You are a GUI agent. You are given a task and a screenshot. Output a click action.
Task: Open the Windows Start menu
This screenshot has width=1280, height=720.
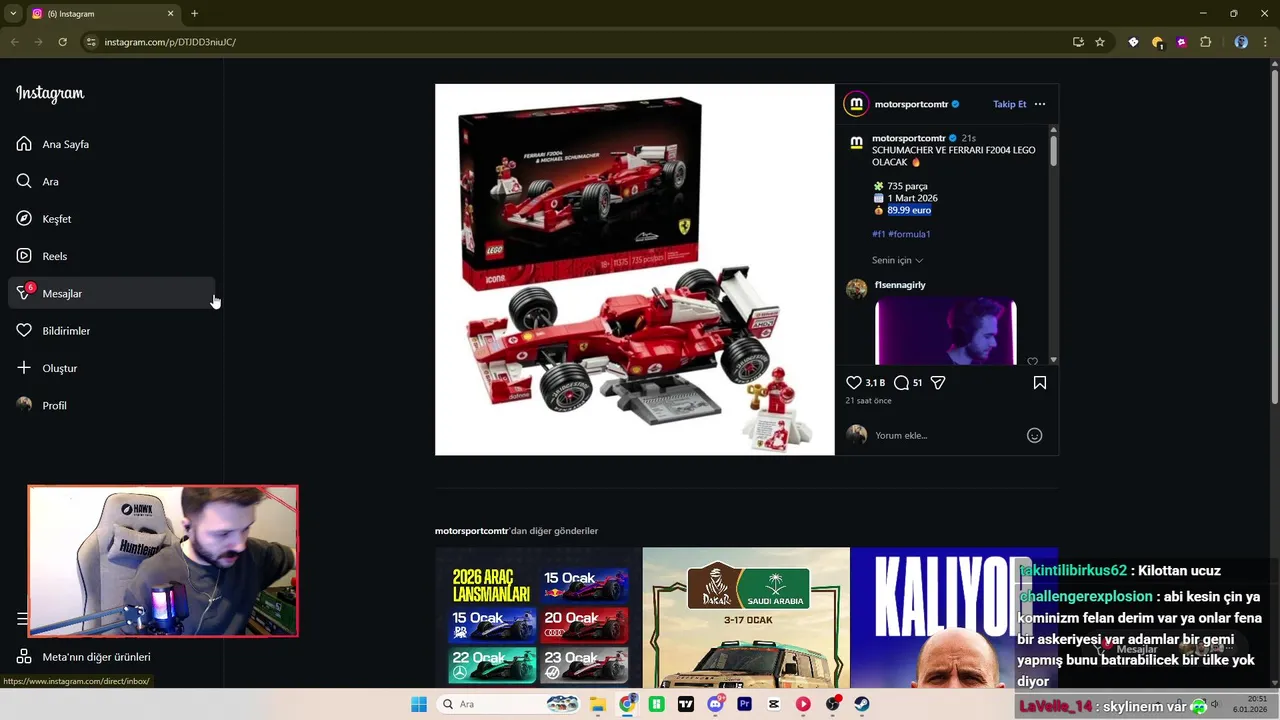click(419, 704)
